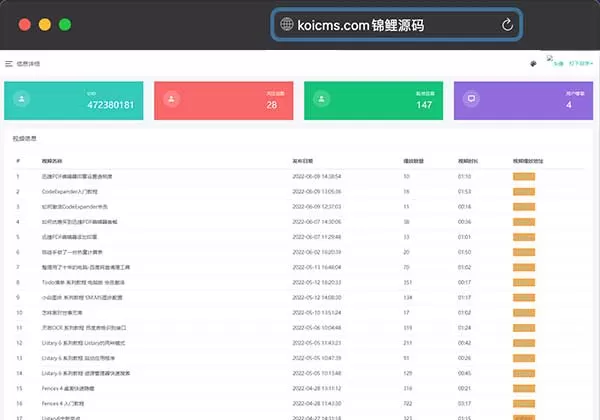Click the user icon on green 147 card
The height and width of the screenshot is (420, 600).
(321, 99)
